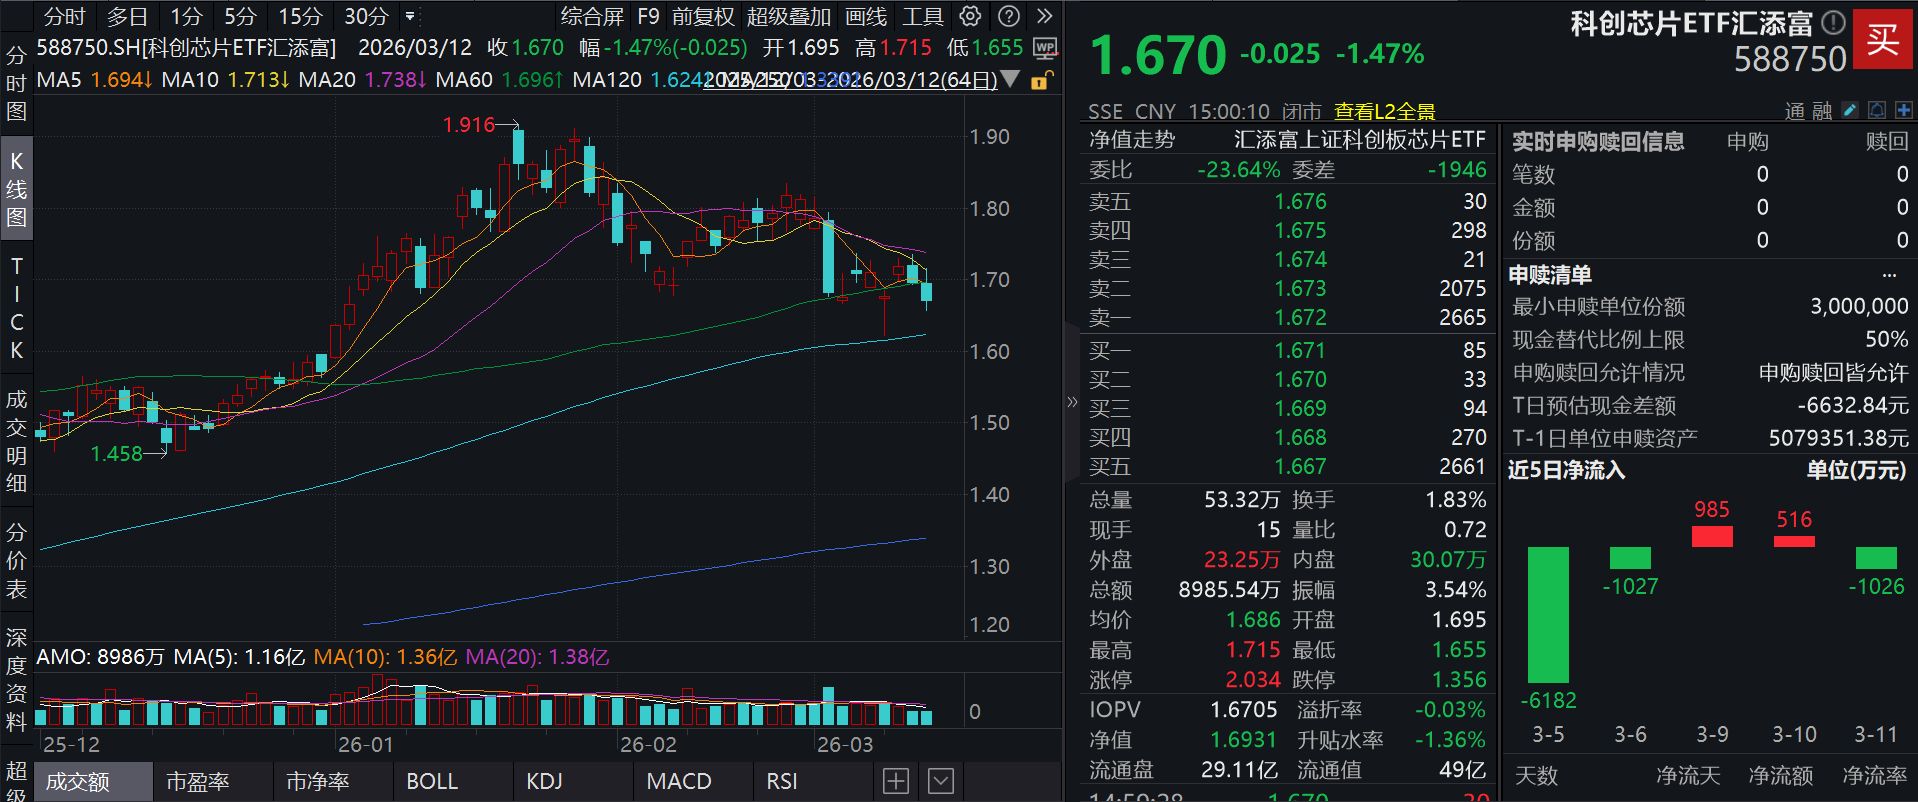Select the 30分 period
1918x802 pixels.
click(366, 16)
